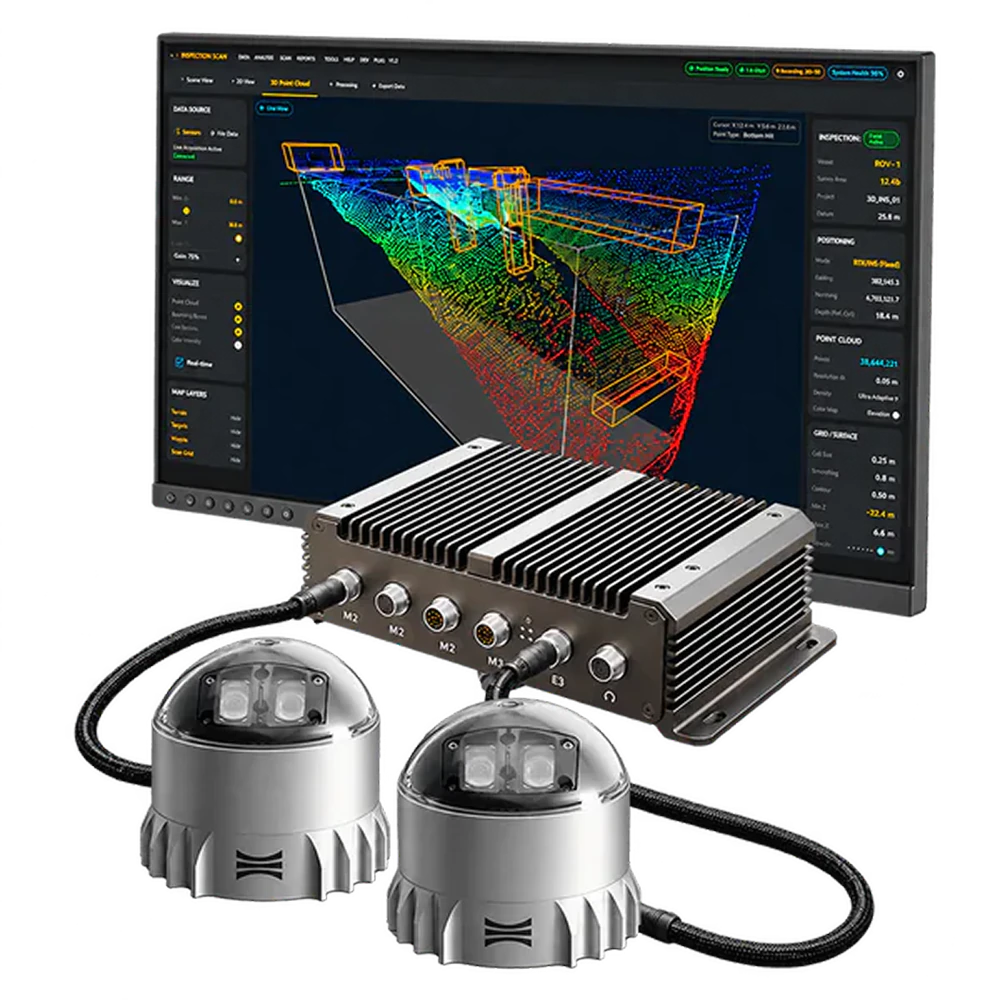Open the ANALYSIS menu
This screenshot has width=1000, height=1000.
pos(263,58)
